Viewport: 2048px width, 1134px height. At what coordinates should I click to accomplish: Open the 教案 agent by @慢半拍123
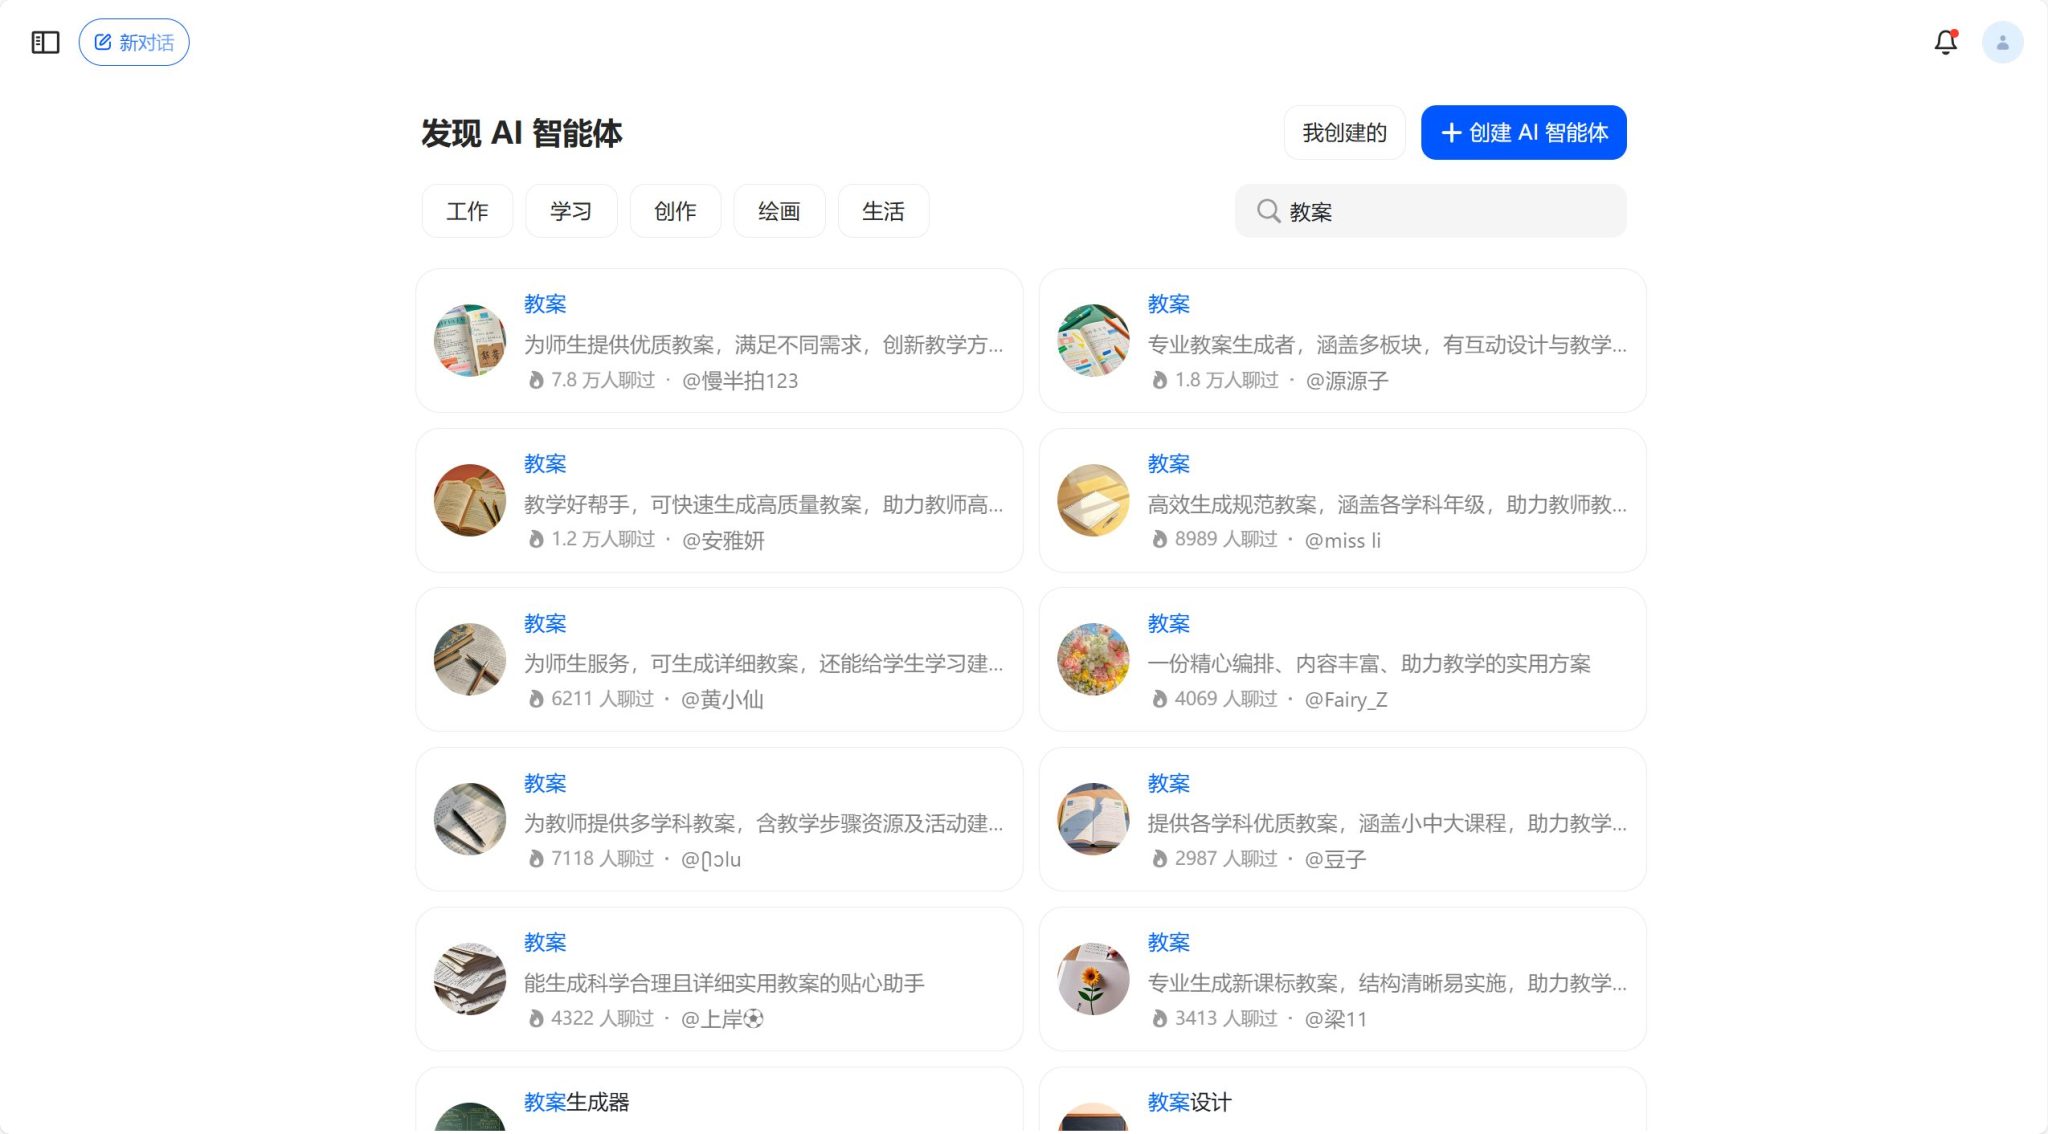[718, 340]
